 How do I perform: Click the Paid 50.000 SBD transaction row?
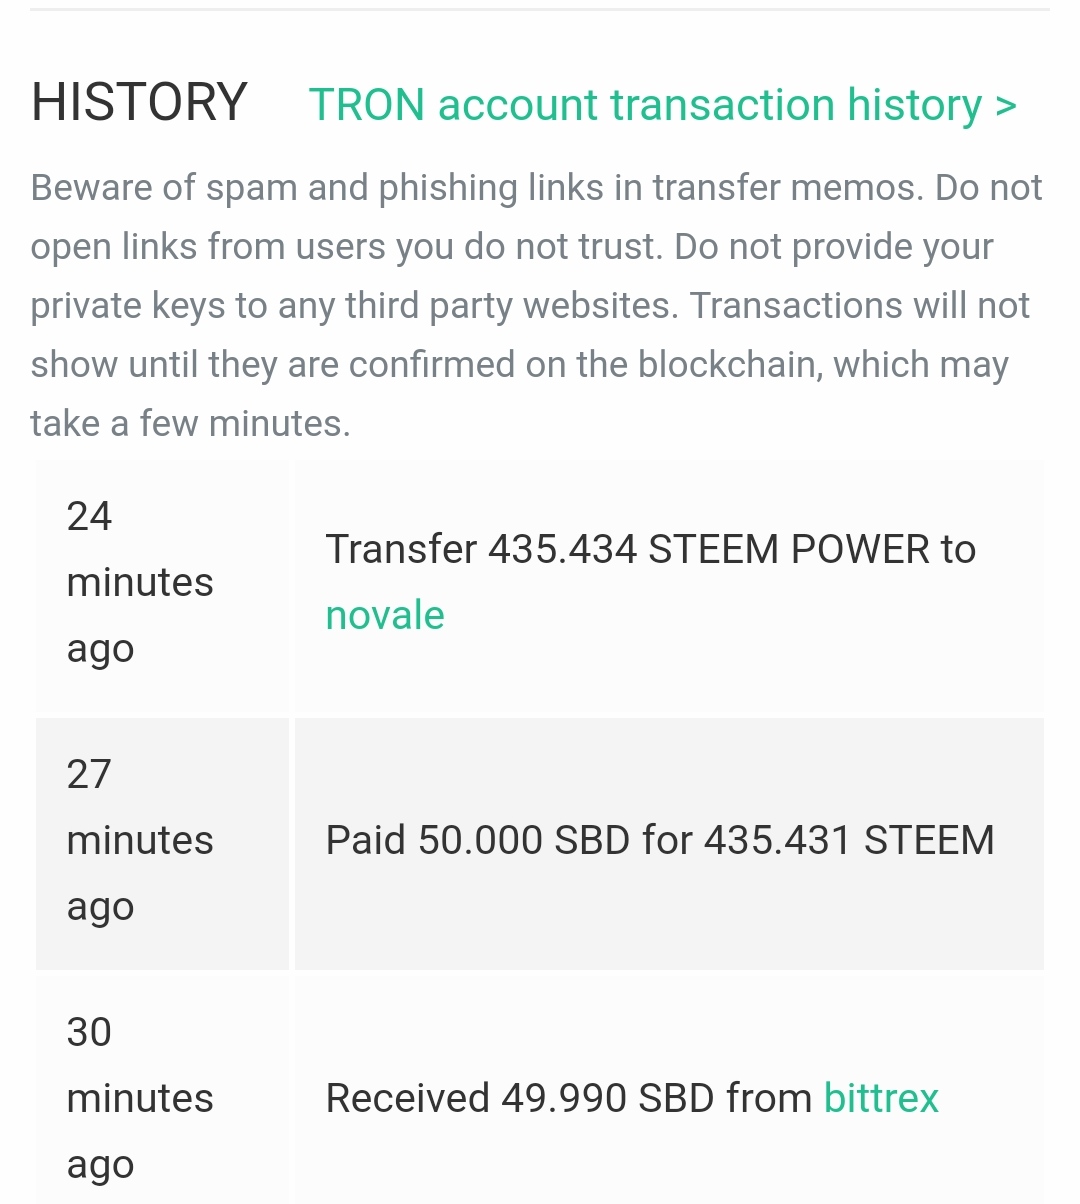pyautogui.click(x=660, y=840)
